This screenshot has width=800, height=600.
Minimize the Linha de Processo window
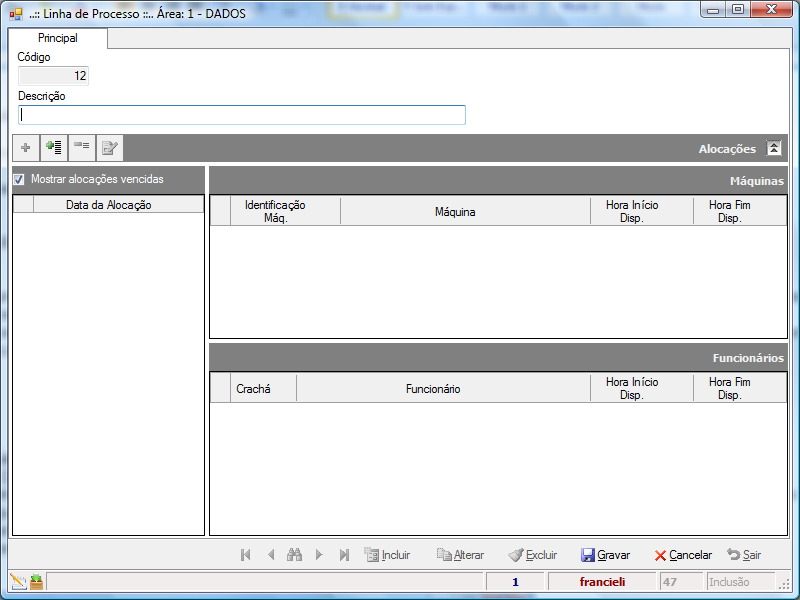click(x=714, y=10)
